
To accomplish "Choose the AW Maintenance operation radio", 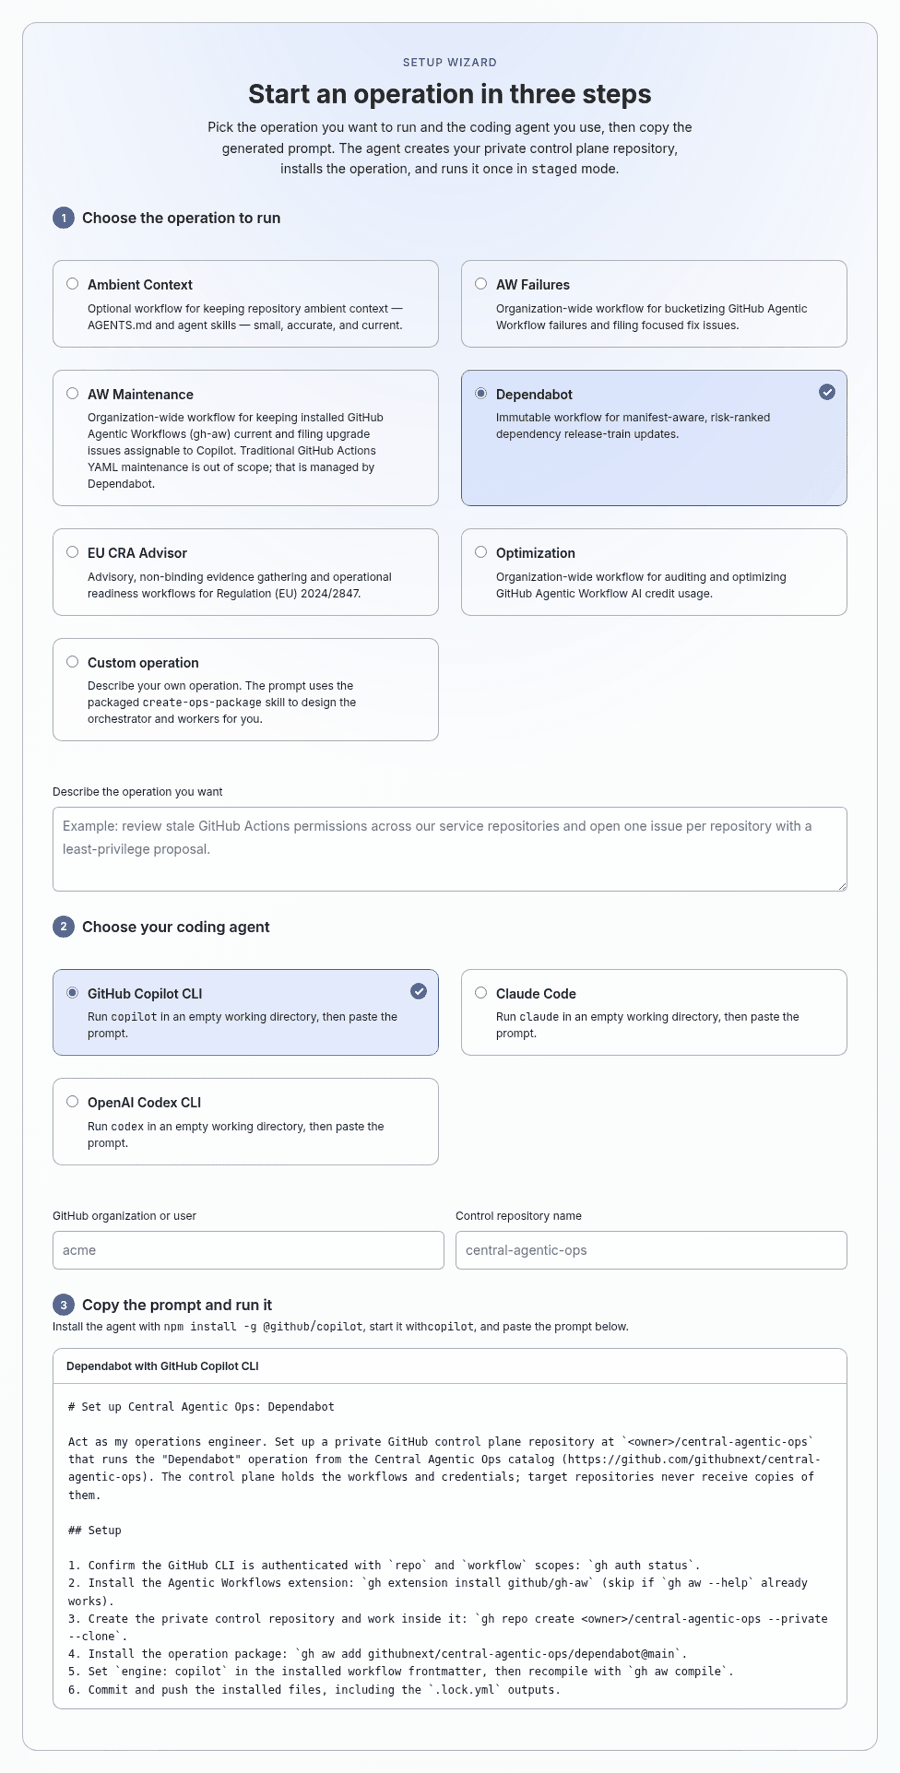I will [x=72, y=394].
